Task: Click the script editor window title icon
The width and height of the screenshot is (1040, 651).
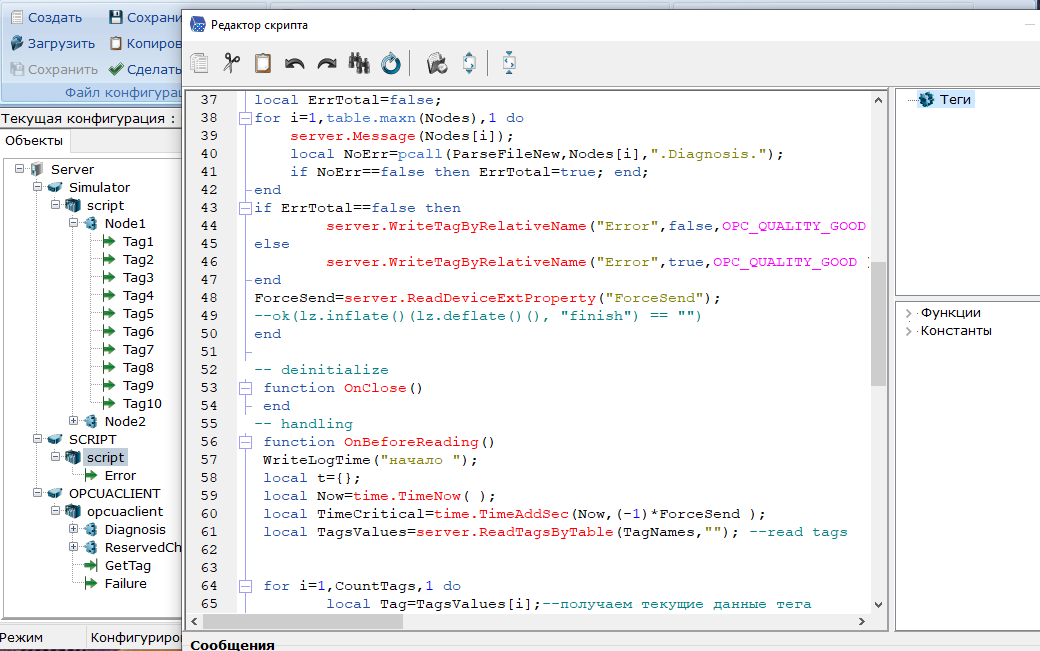Action: pos(198,25)
